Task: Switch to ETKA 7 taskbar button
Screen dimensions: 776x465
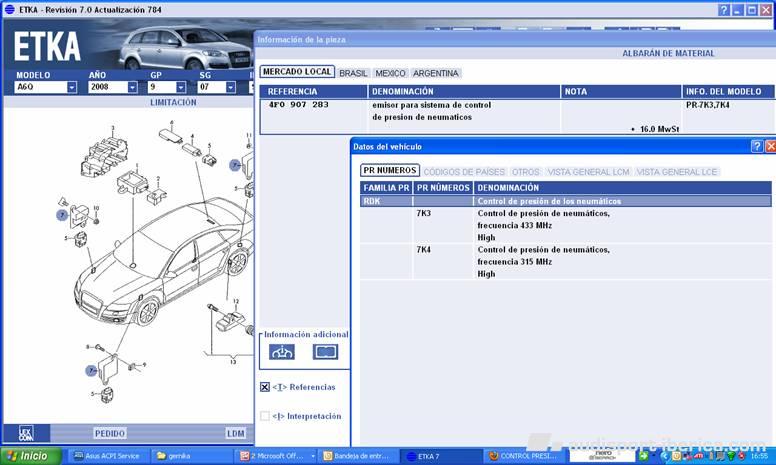Action: pyautogui.click(x=440, y=456)
